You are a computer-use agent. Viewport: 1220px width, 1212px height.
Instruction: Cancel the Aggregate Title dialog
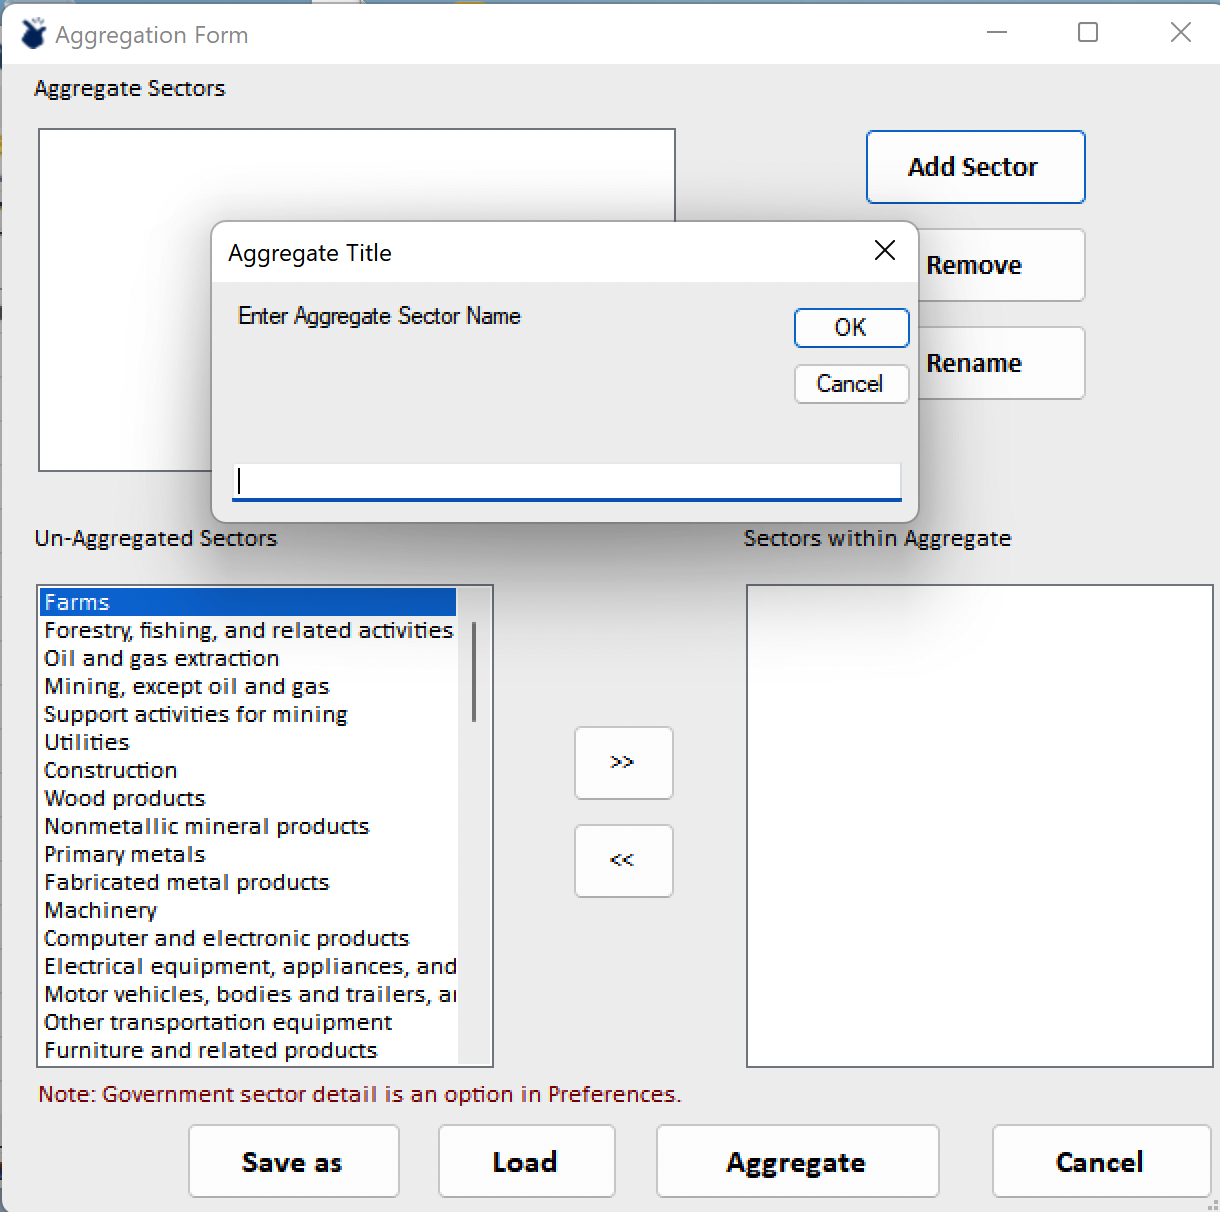tap(851, 384)
